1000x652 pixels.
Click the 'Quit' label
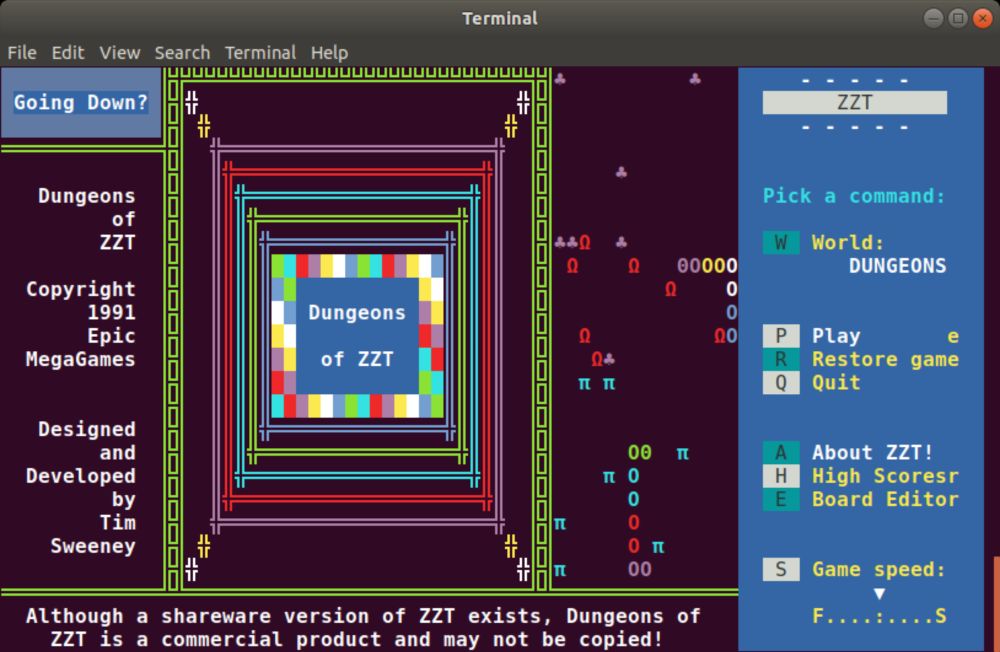[836, 383]
